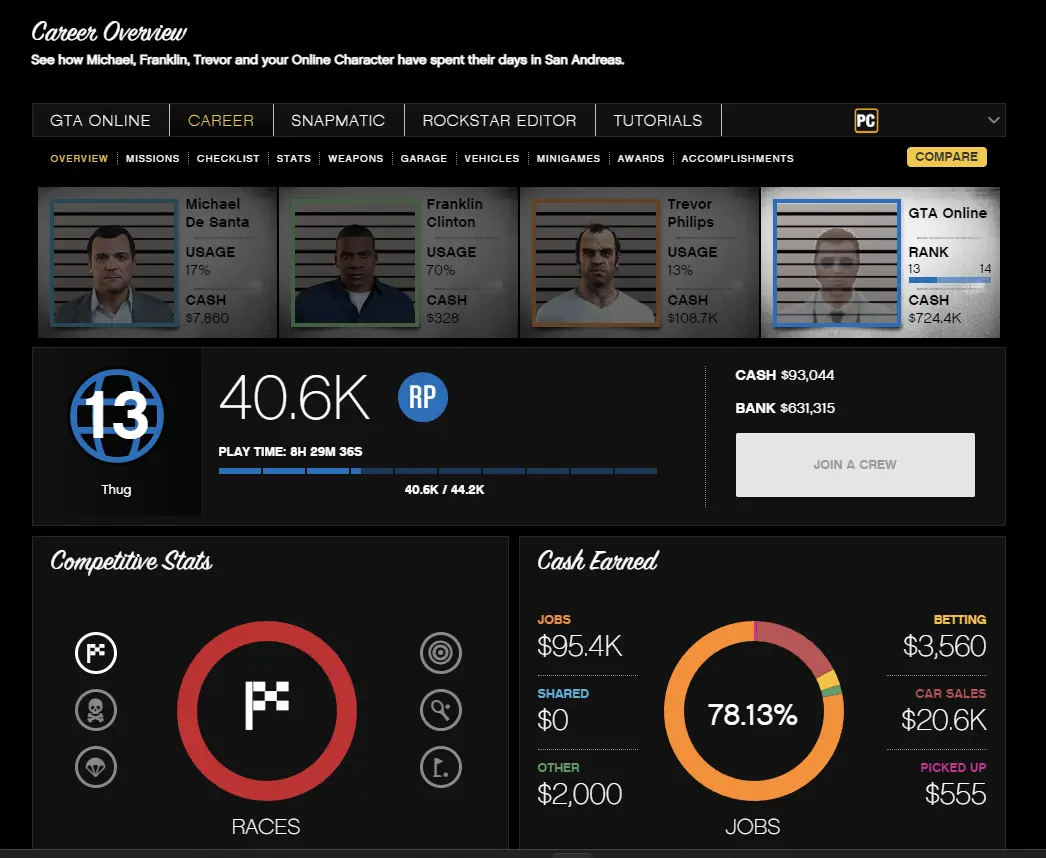Select the Golf flag stat icon
Screen dimensions: 1046x858
coord(441,767)
